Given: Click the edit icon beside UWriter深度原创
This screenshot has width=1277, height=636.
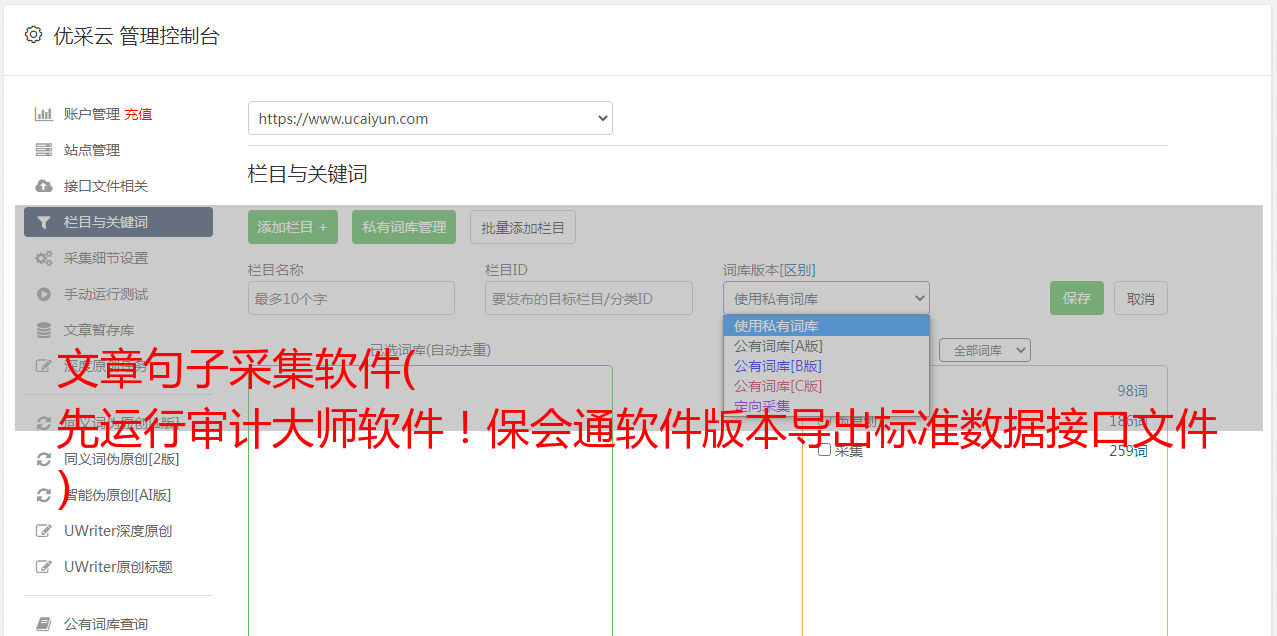Looking at the screenshot, I should click(x=44, y=531).
